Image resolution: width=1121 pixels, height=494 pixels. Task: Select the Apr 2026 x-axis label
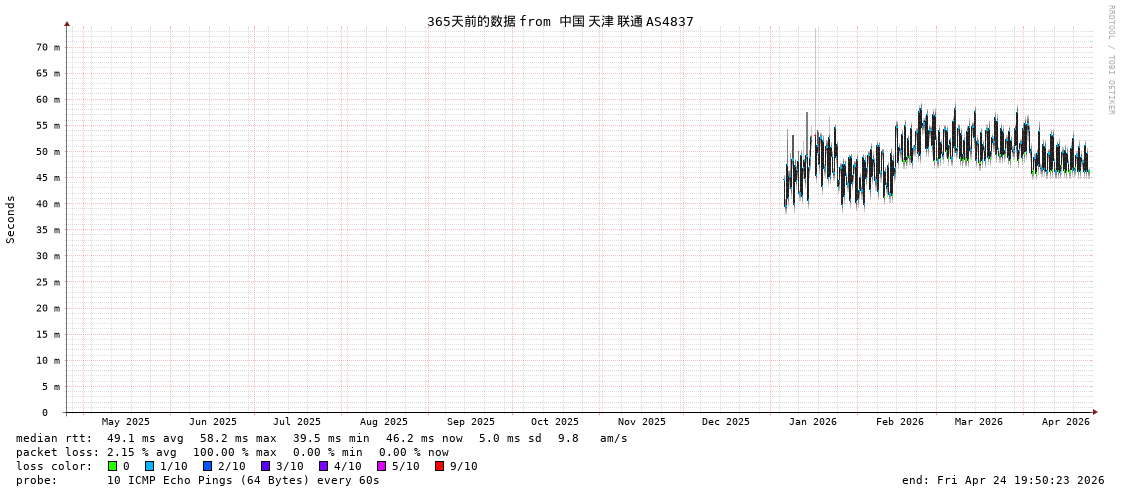1065,422
